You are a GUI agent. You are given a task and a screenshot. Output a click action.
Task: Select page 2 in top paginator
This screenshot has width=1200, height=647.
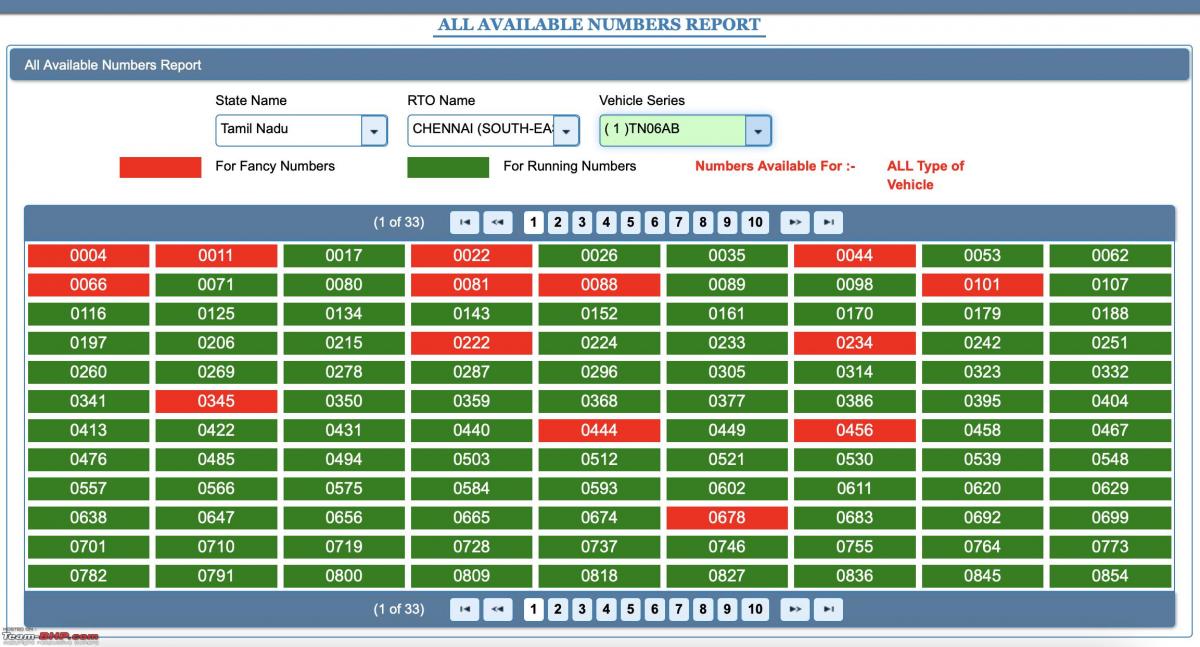pyautogui.click(x=558, y=222)
